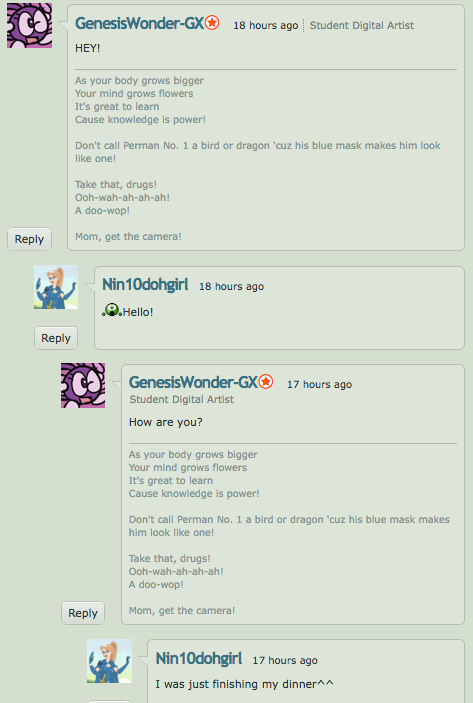
Task: Open Nin10dohgirl profile from dinner comment
Action: (199, 658)
